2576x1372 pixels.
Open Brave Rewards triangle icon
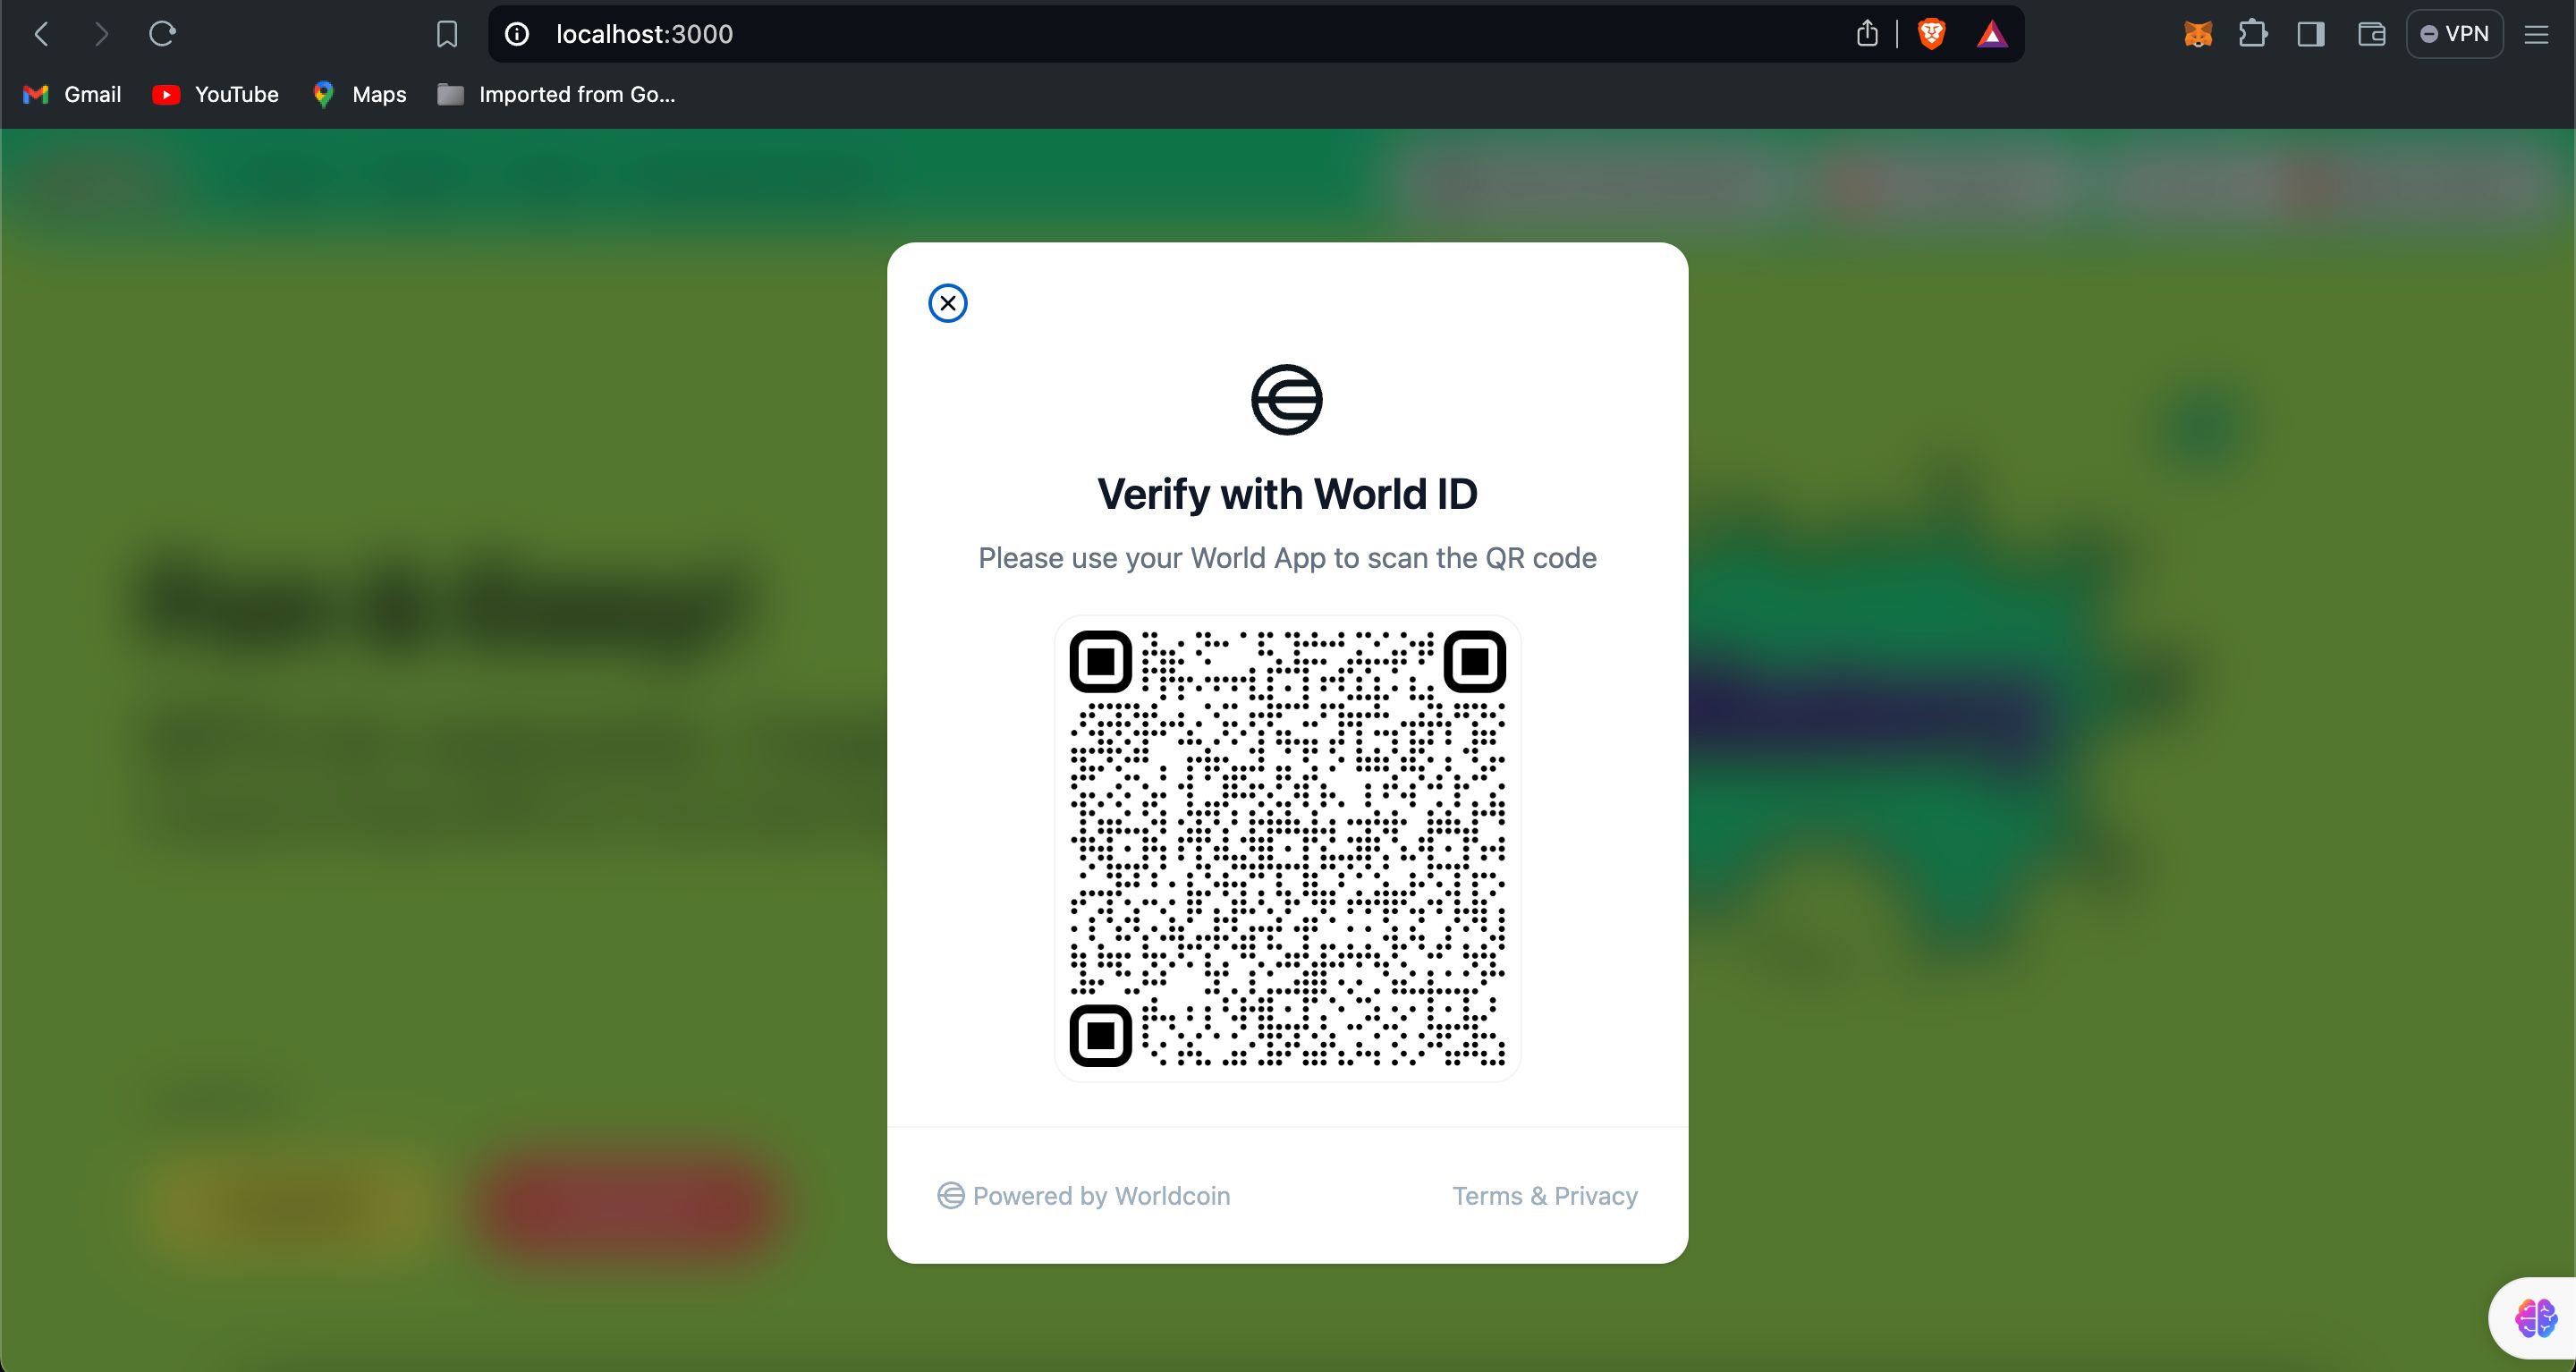click(x=1992, y=35)
